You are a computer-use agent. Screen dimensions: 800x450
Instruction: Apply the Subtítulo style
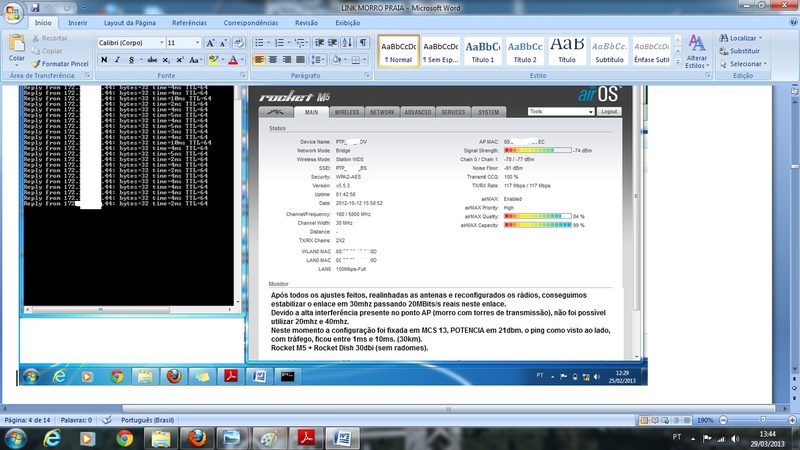click(x=609, y=51)
